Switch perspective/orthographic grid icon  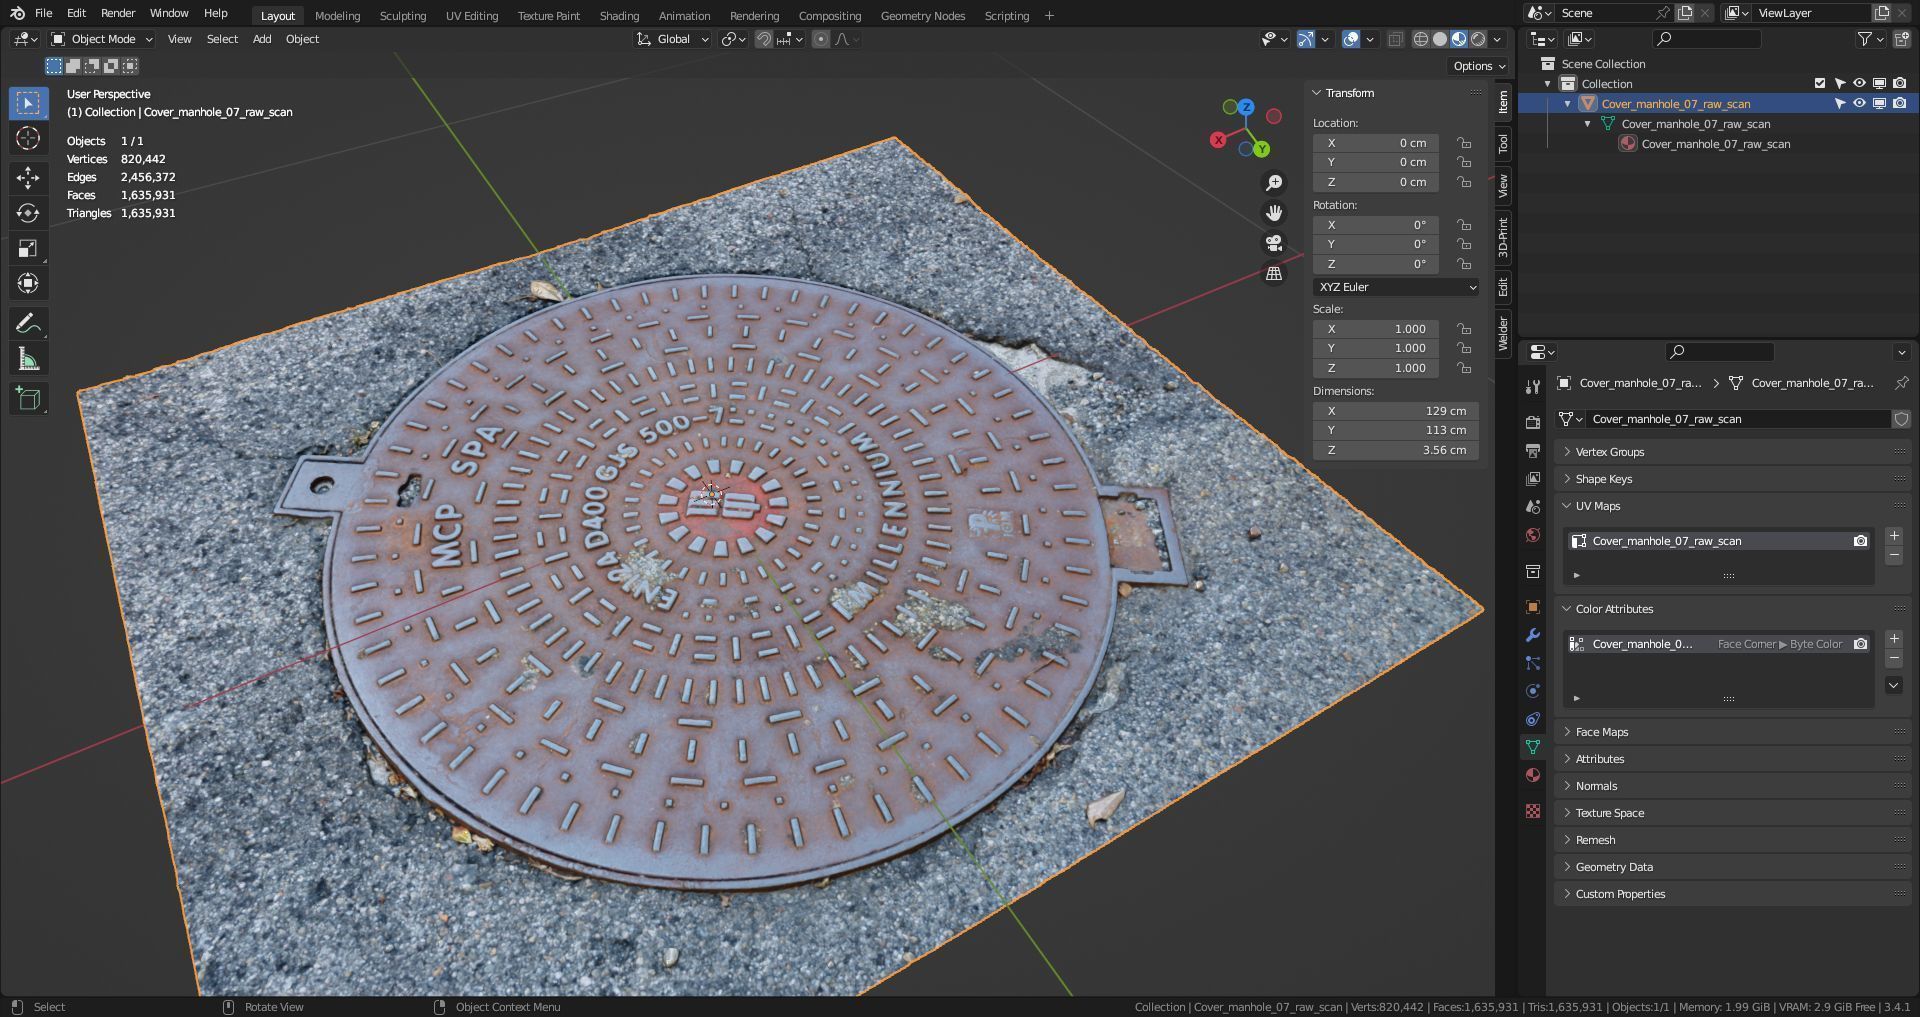pyautogui.click(x=1274, y=273)
